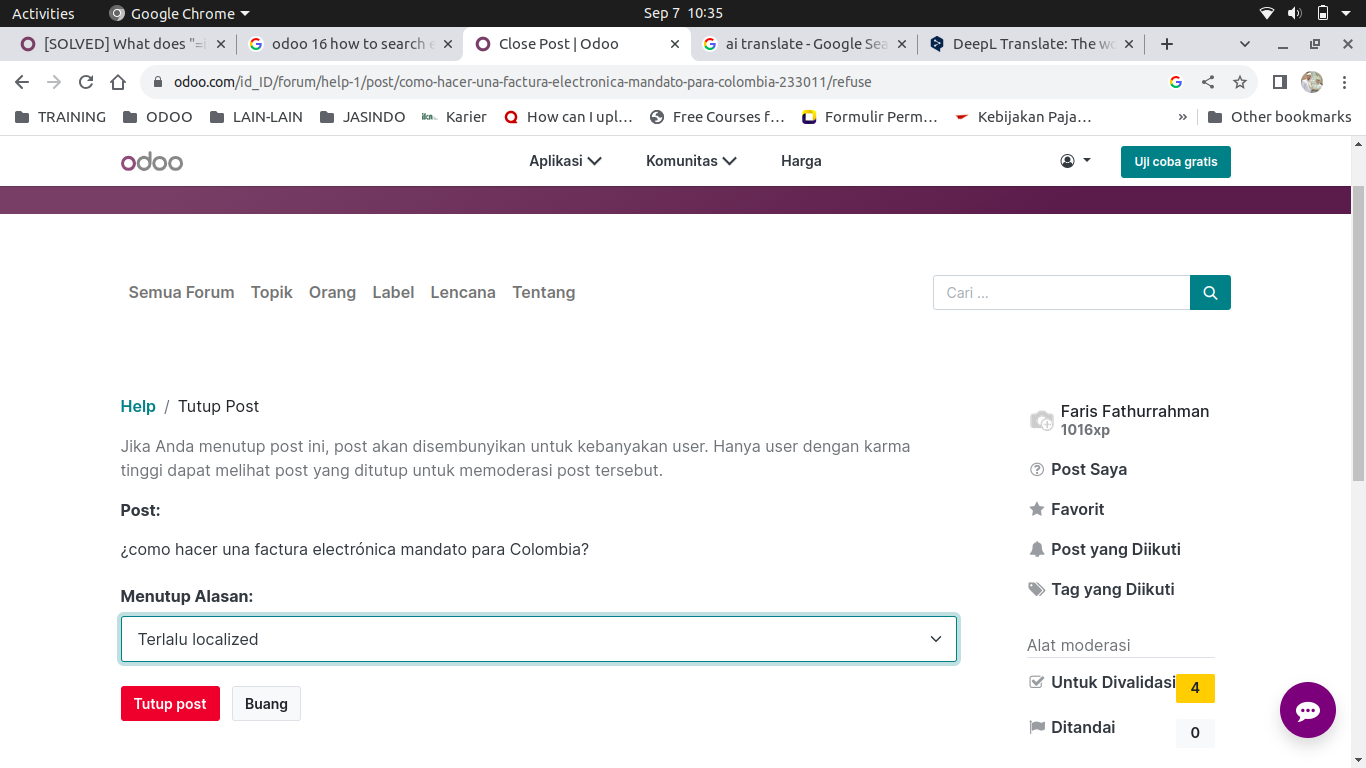The width and height of the screenshot is (1366, 768).
Task: Click the share page icon in address bar
Action: coord(1208,82)
